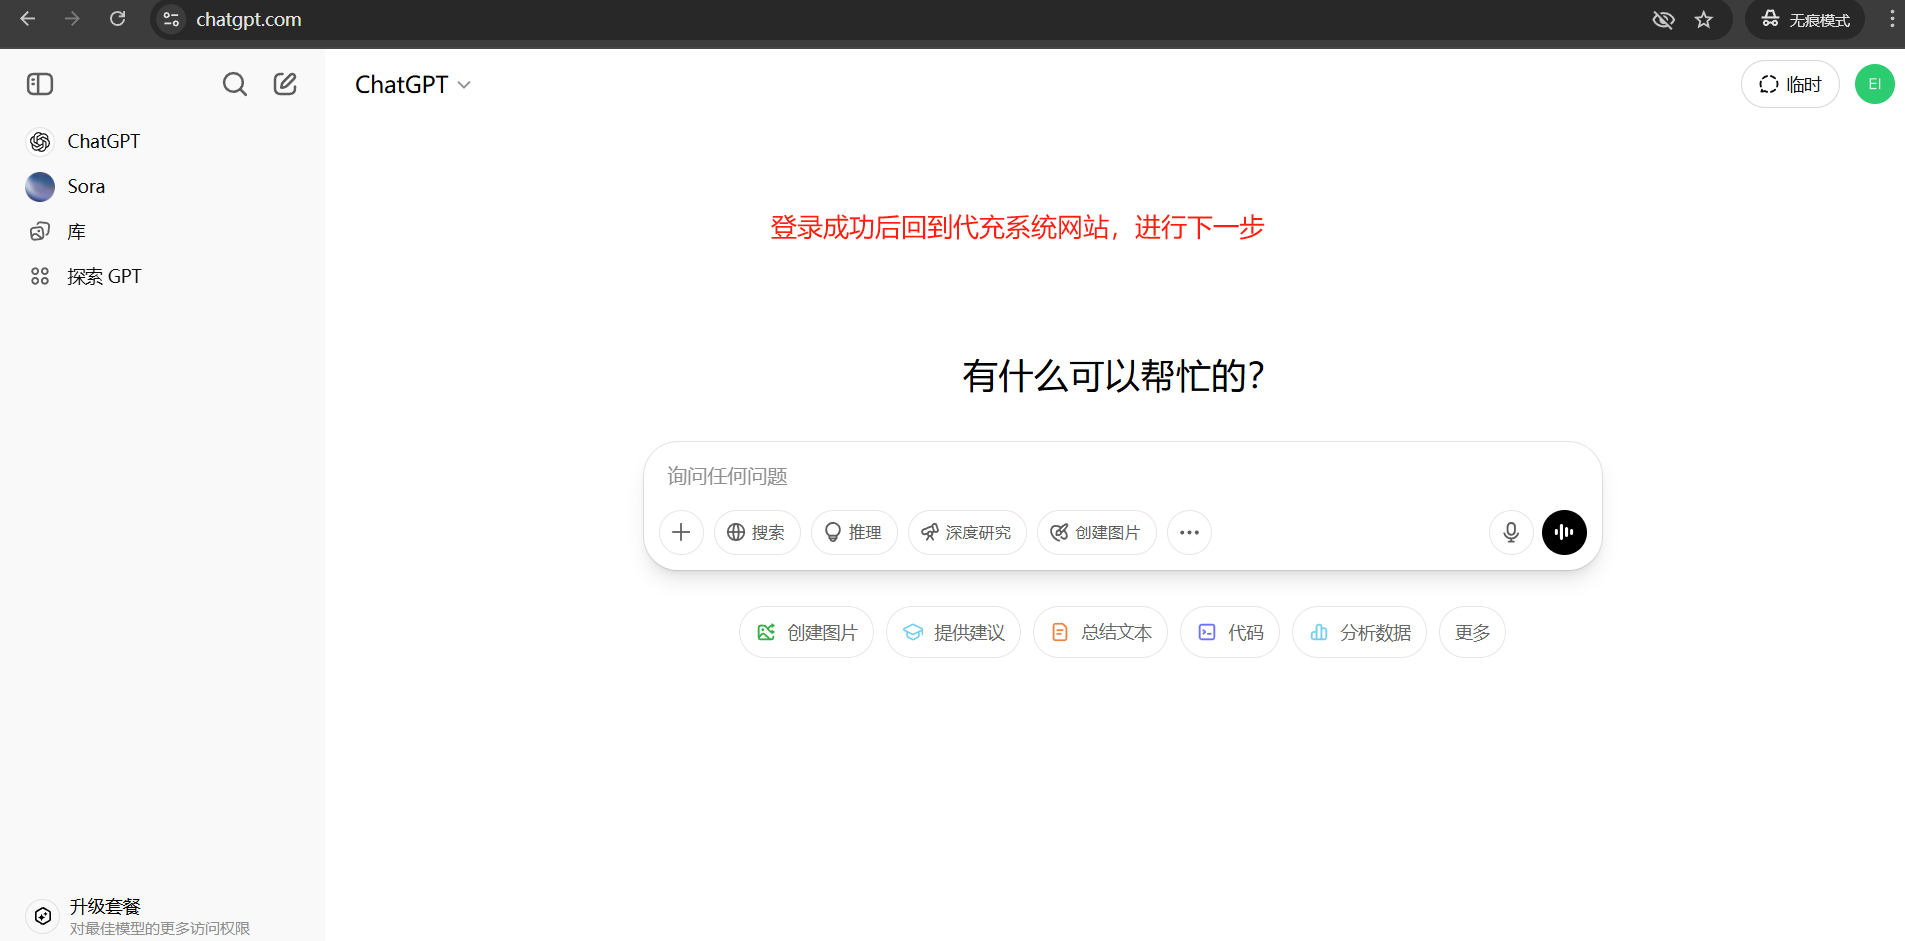This screenshot has width=1905, height=941.
Task: Click the browser forward arrow
Action: (x=72, y=19)
